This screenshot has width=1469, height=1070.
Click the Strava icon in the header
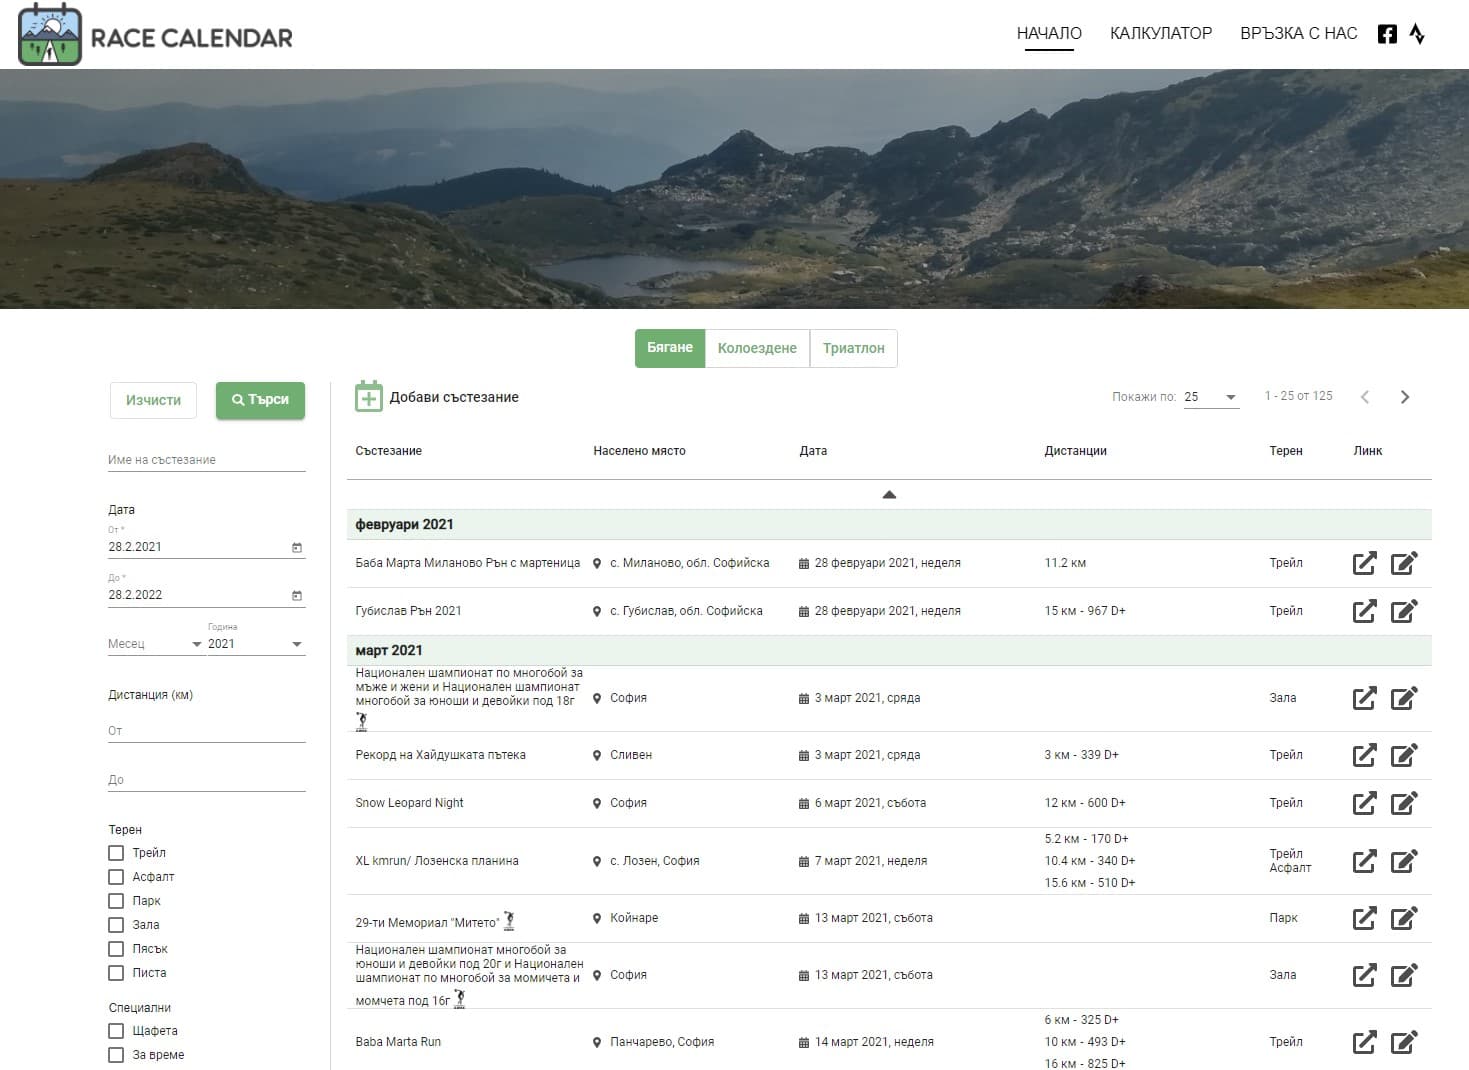pyautogui.click(x=1418, y=33)
